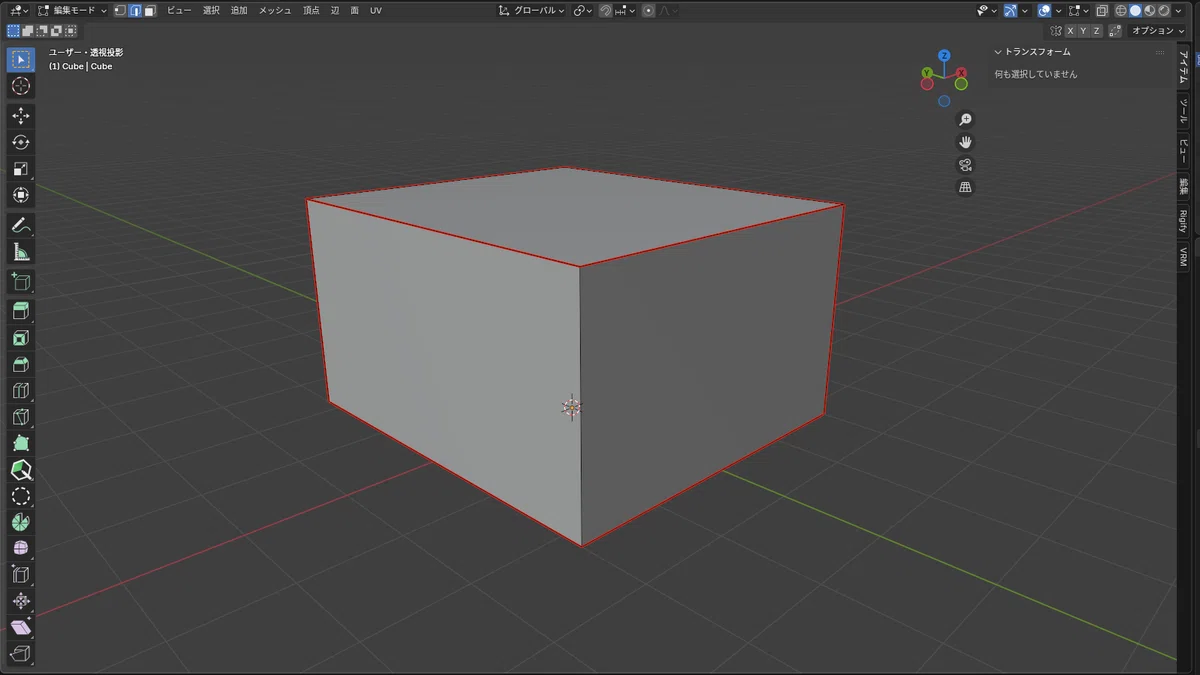Open the 追加 menu
The image size is (1200, 675).
point(239,10)
